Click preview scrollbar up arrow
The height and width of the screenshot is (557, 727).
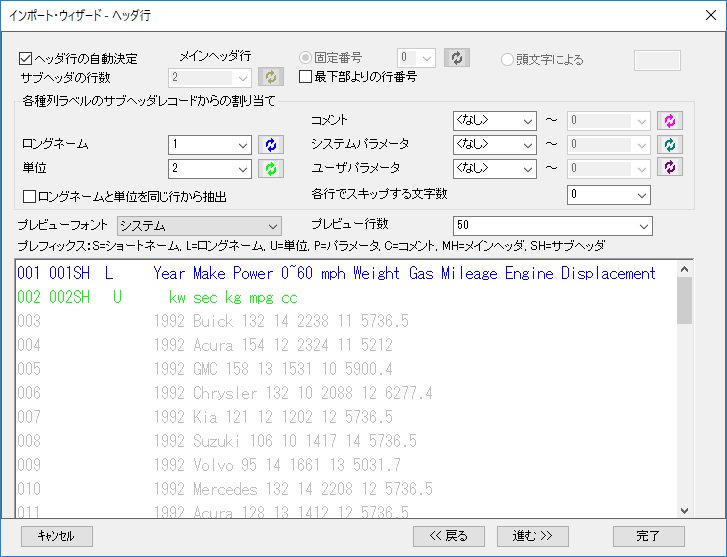[685, 269]
